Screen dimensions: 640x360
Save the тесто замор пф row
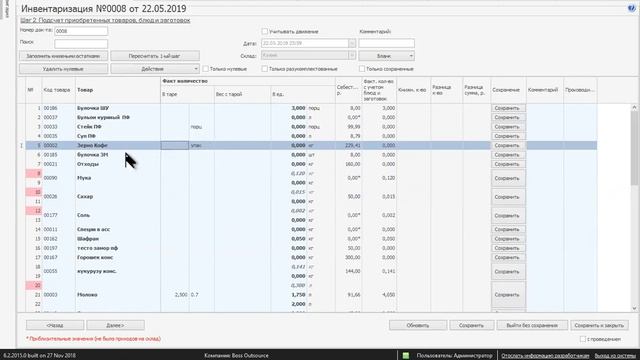click(508, 248)
